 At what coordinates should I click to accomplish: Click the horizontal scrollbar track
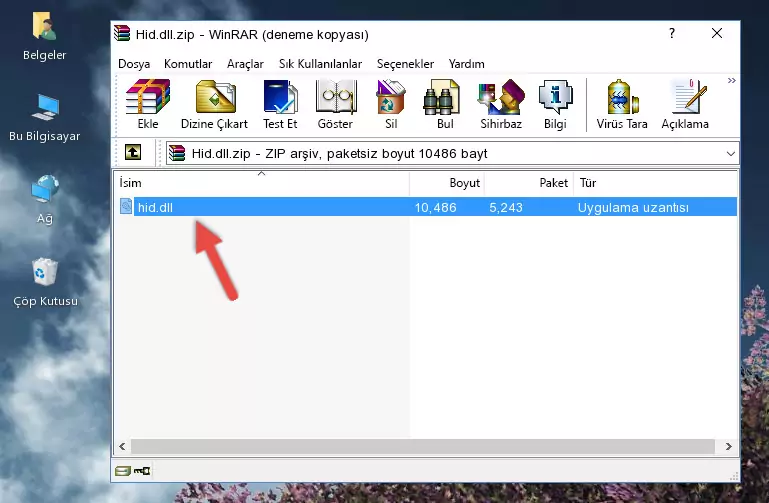click(423, 446)
